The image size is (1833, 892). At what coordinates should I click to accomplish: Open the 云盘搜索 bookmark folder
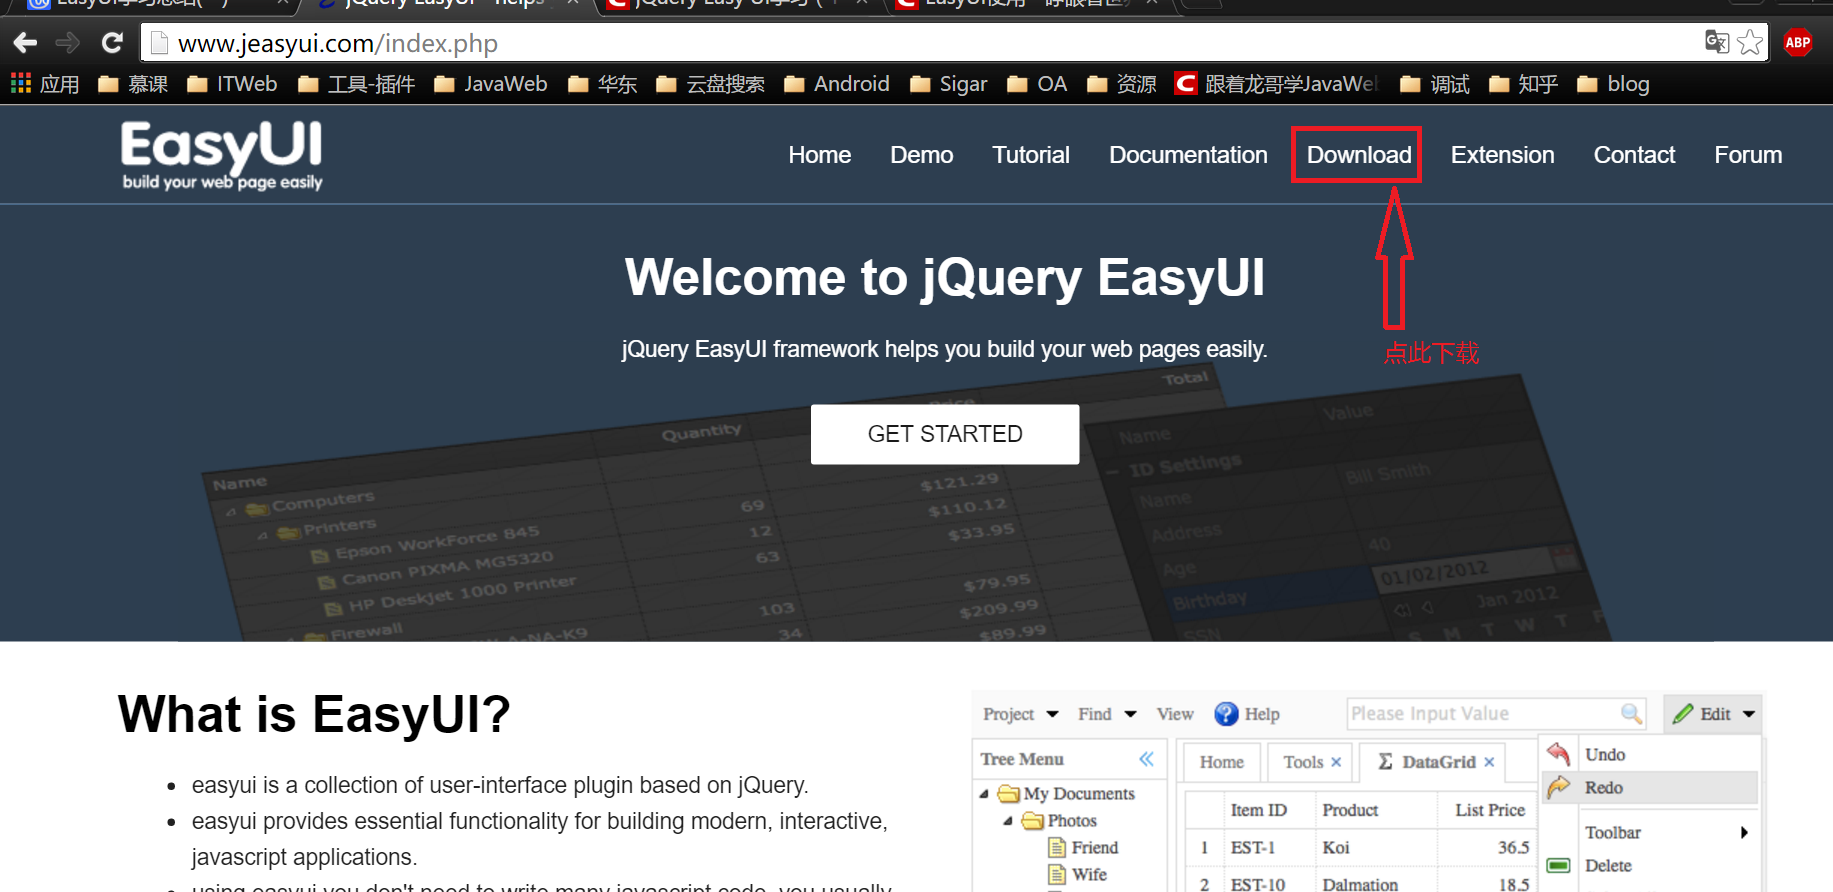tap(710, 84)
